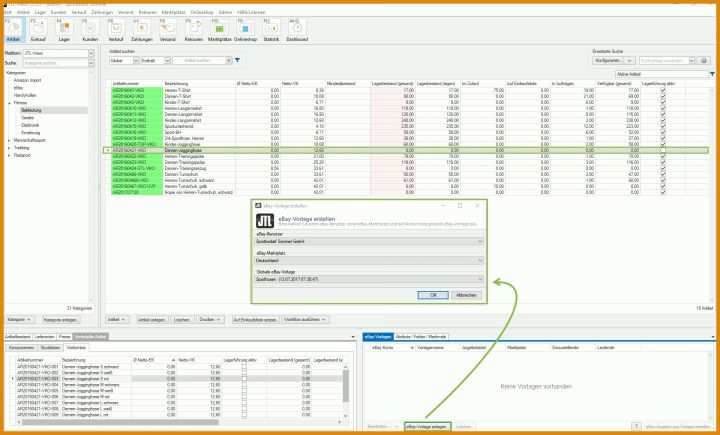Screen dimensions: 720x435
Task: Click the eBay-Vorlage anlegen button
Action: click(428, 427)
